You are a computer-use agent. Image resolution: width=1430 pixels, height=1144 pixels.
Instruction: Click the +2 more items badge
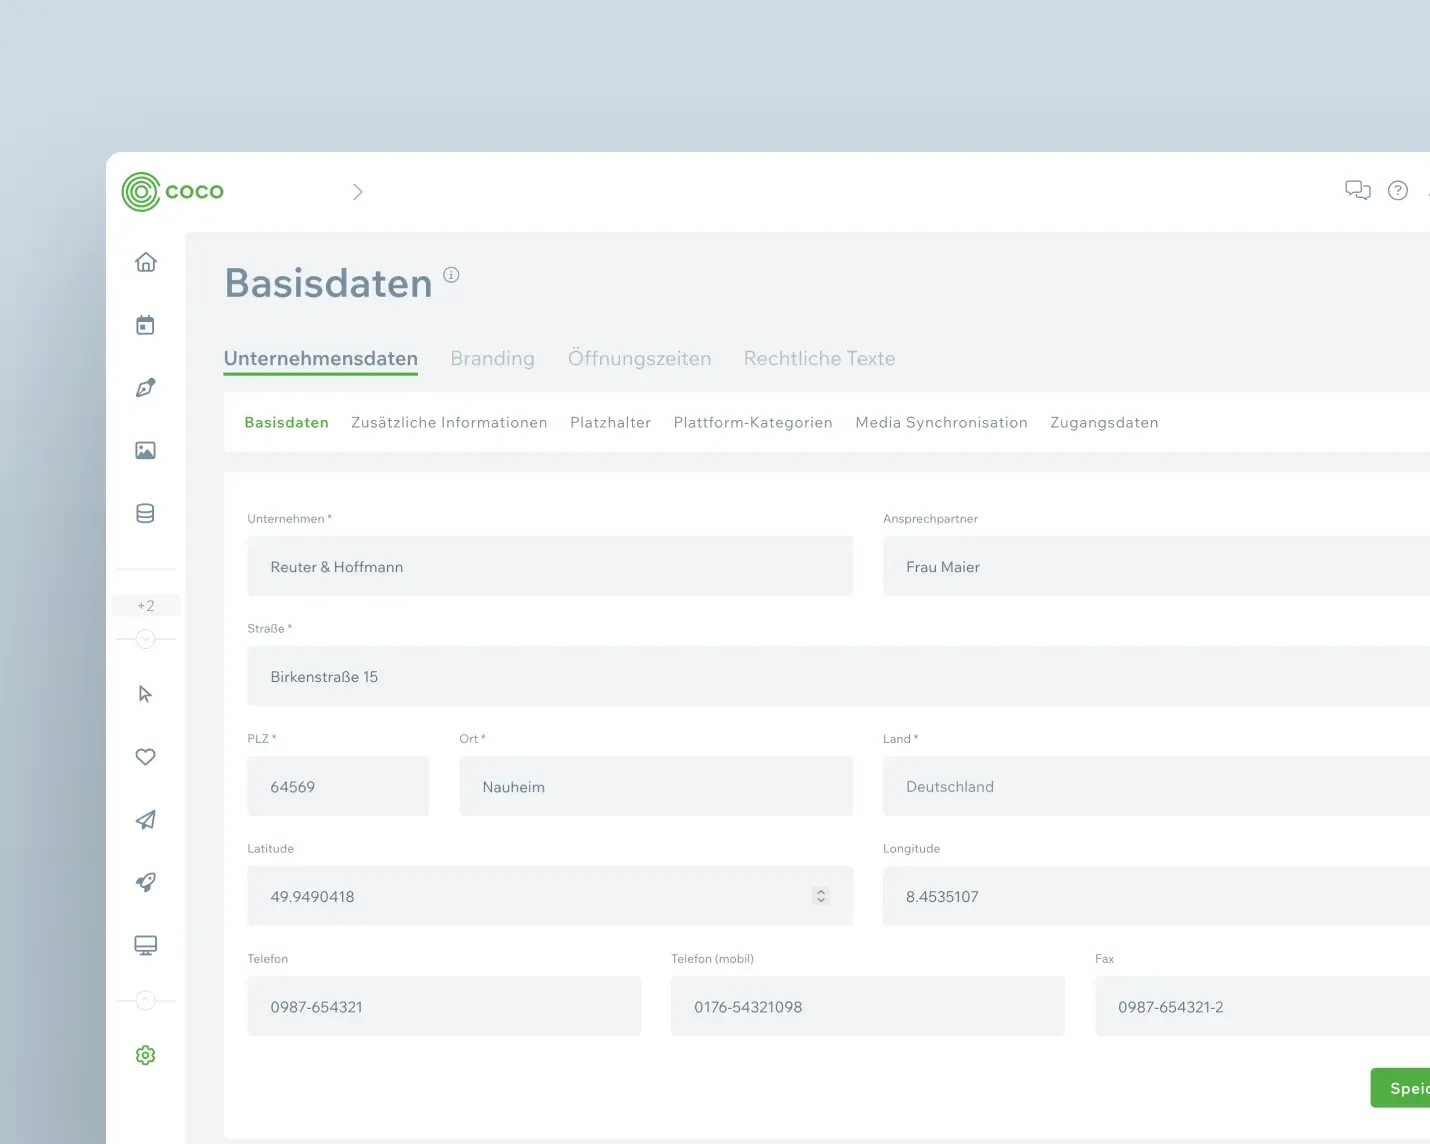[x=146, y=605]
